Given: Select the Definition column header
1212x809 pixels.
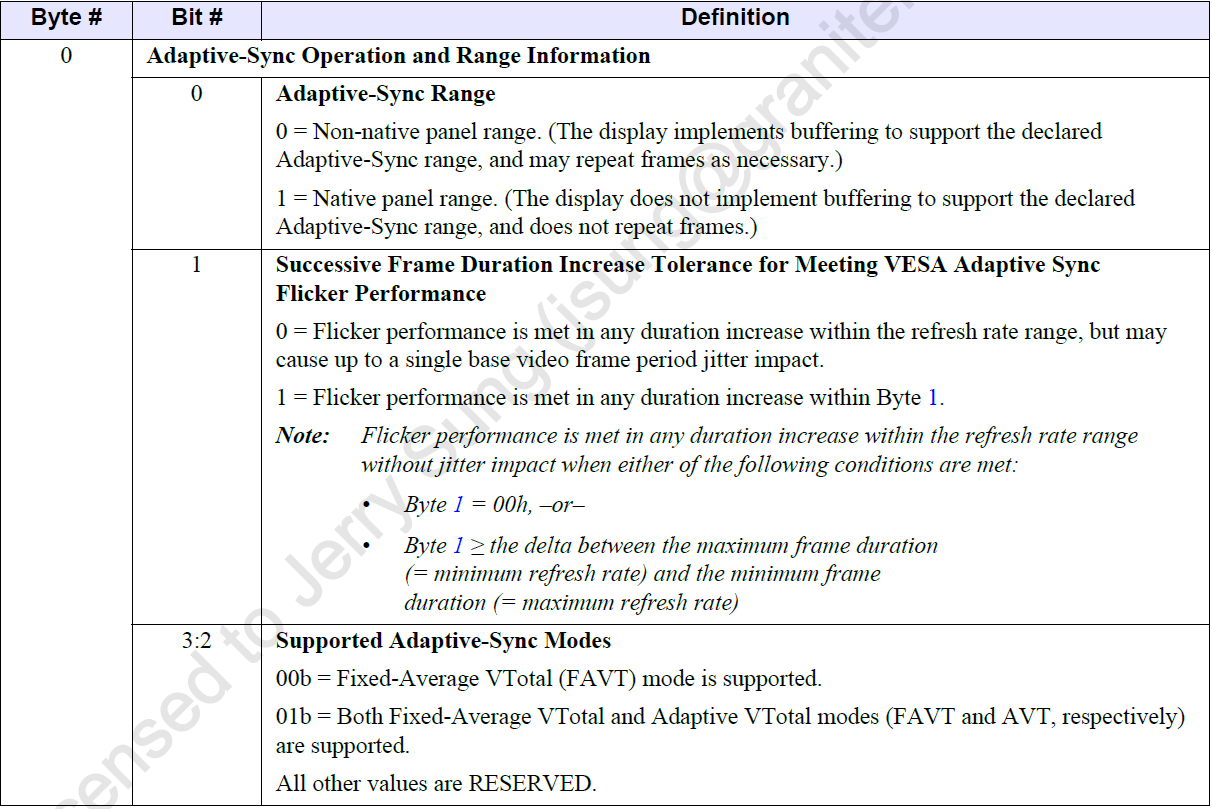Looking at the screenshot, I should pyautogui.click(x=735, y=17).
